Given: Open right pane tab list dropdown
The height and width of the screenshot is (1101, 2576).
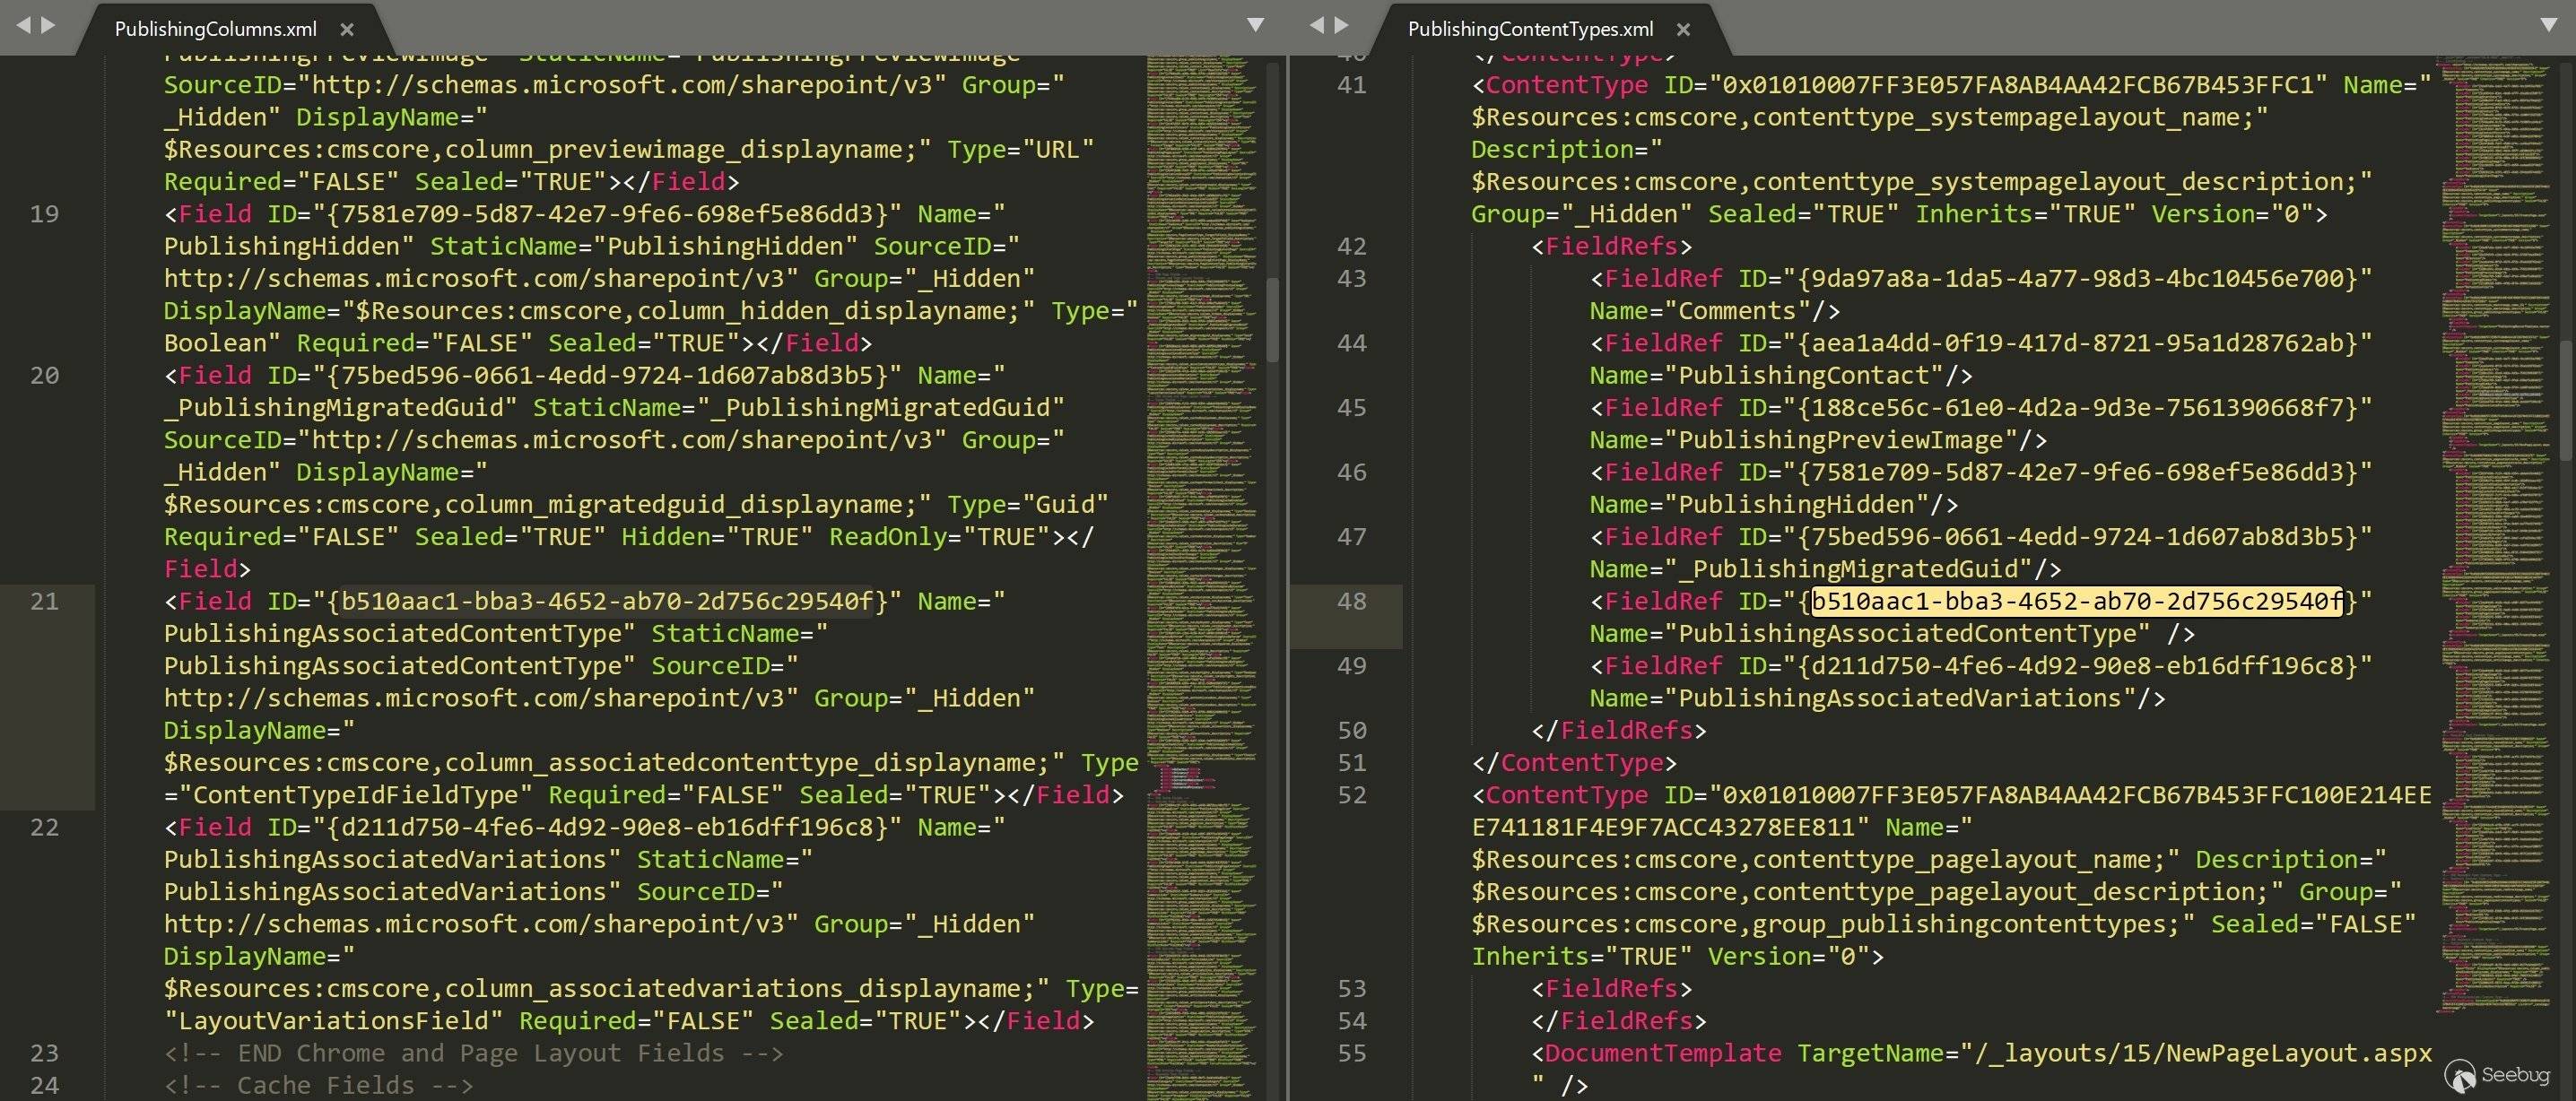Looking at the screenshot, I should (2549, 25).
